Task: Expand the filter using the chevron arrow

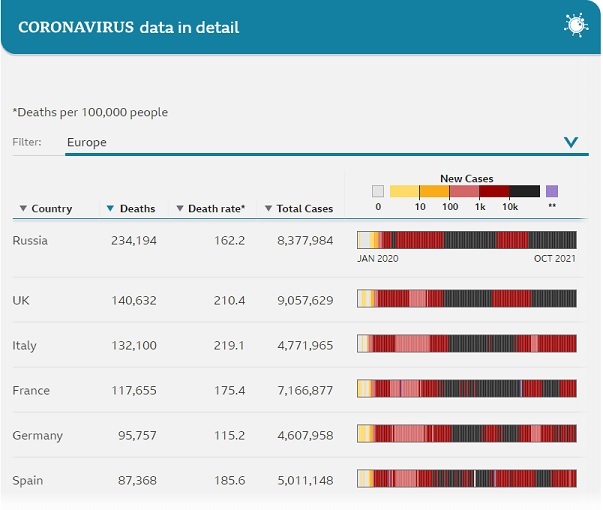Action: coord(571,142)
